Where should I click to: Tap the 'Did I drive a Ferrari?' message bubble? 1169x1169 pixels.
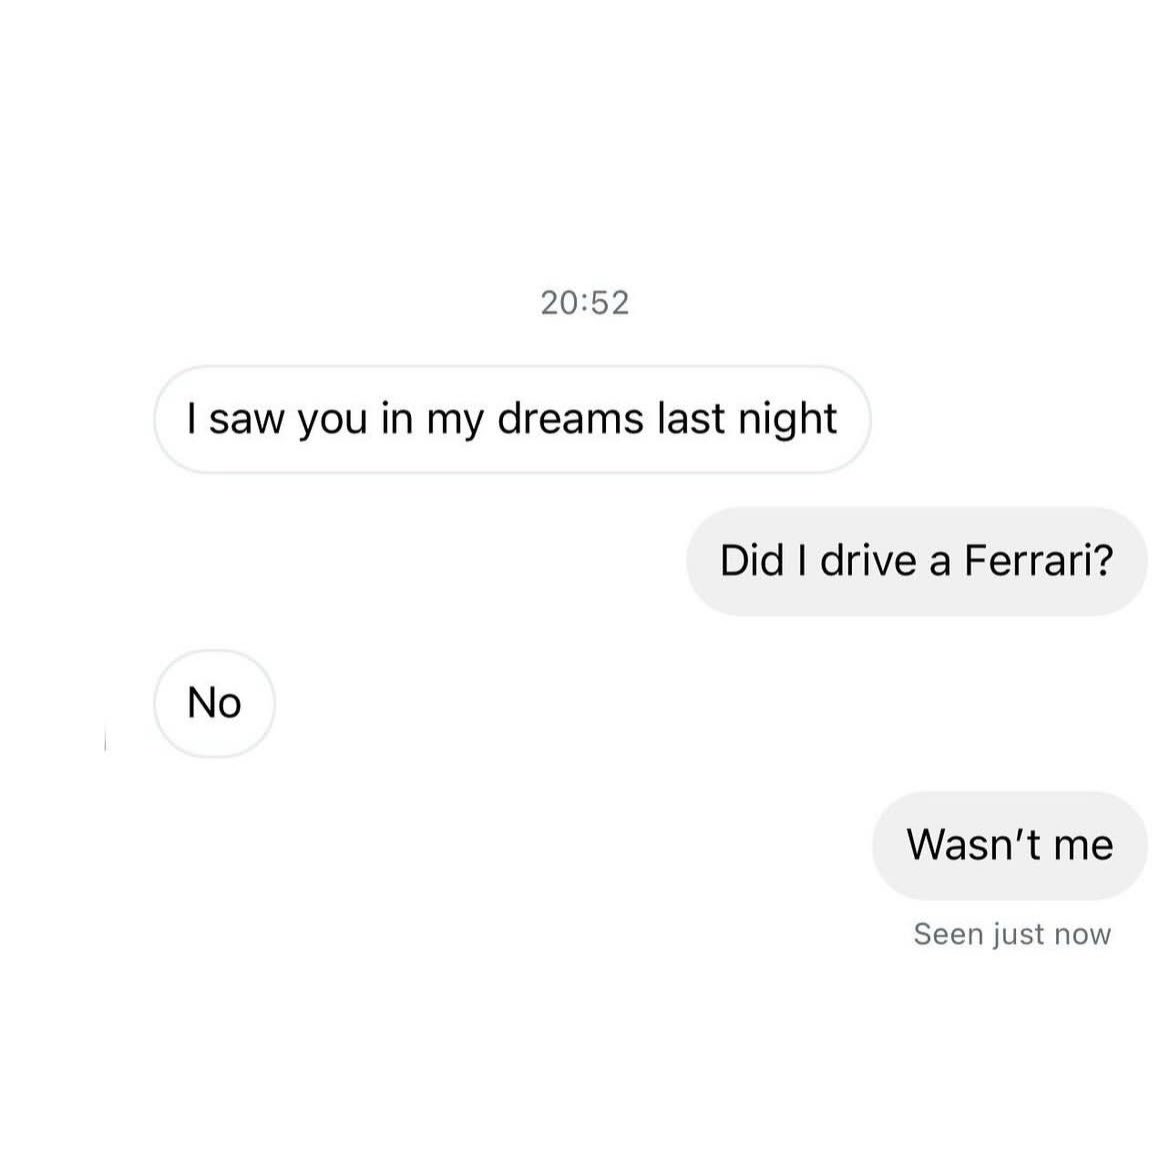pyautogui.click(x=916, y=561)
